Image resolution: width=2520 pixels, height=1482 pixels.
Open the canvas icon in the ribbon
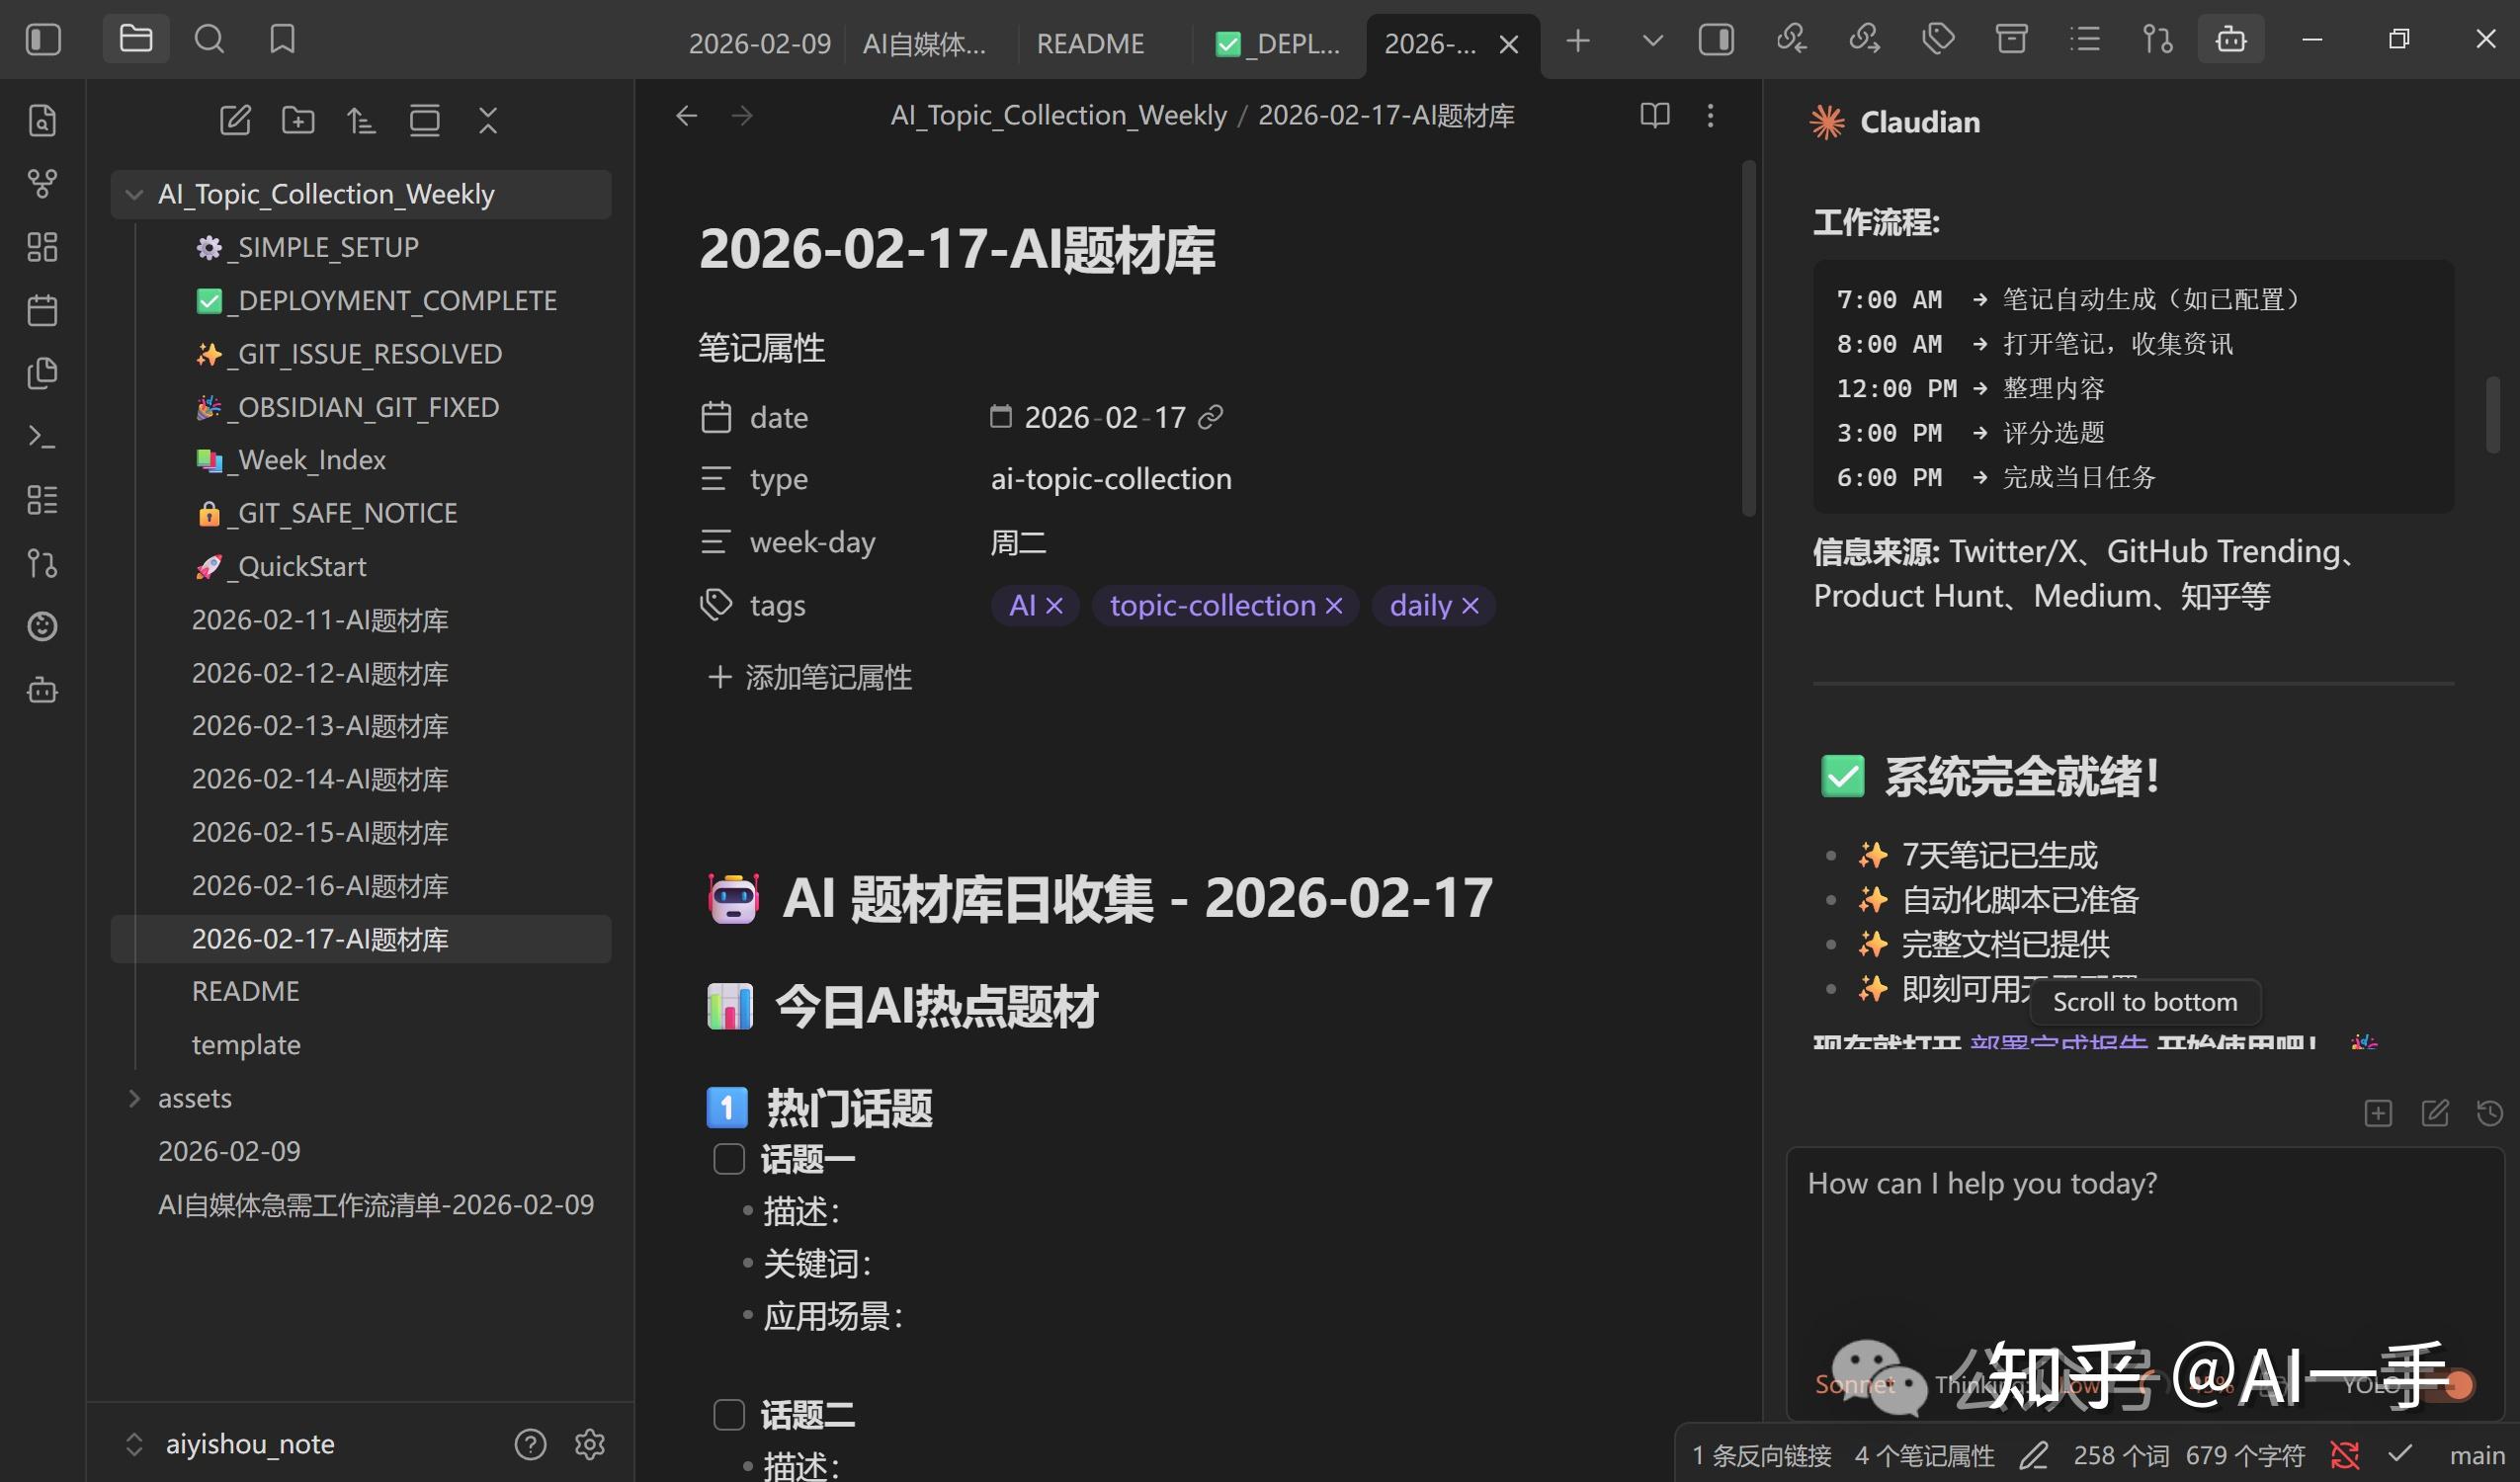(42, 247)
